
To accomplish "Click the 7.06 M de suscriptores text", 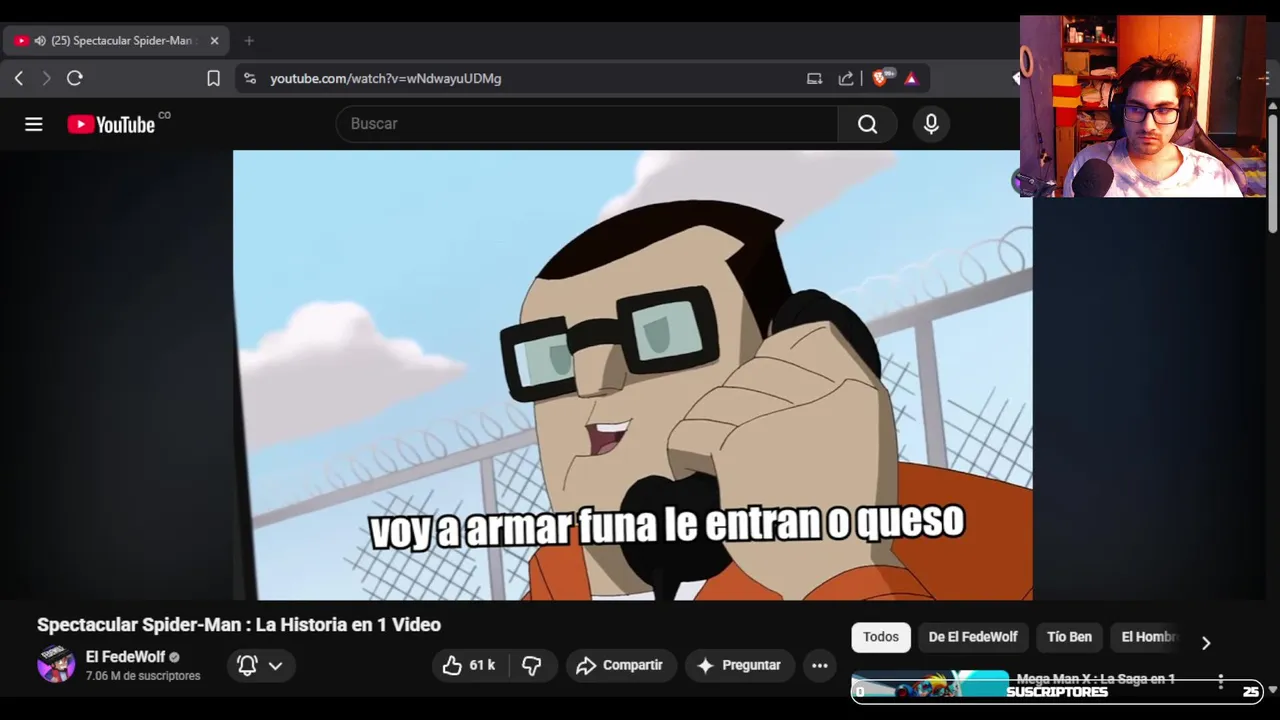I will tap(143, 676).
